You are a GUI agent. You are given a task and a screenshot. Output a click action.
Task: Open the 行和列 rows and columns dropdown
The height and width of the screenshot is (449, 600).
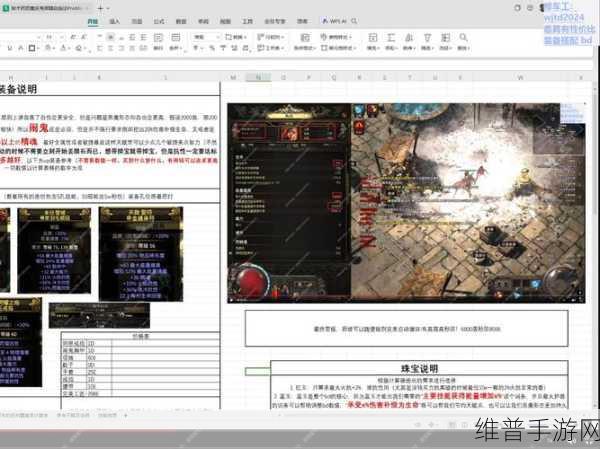tap(271, 37)
